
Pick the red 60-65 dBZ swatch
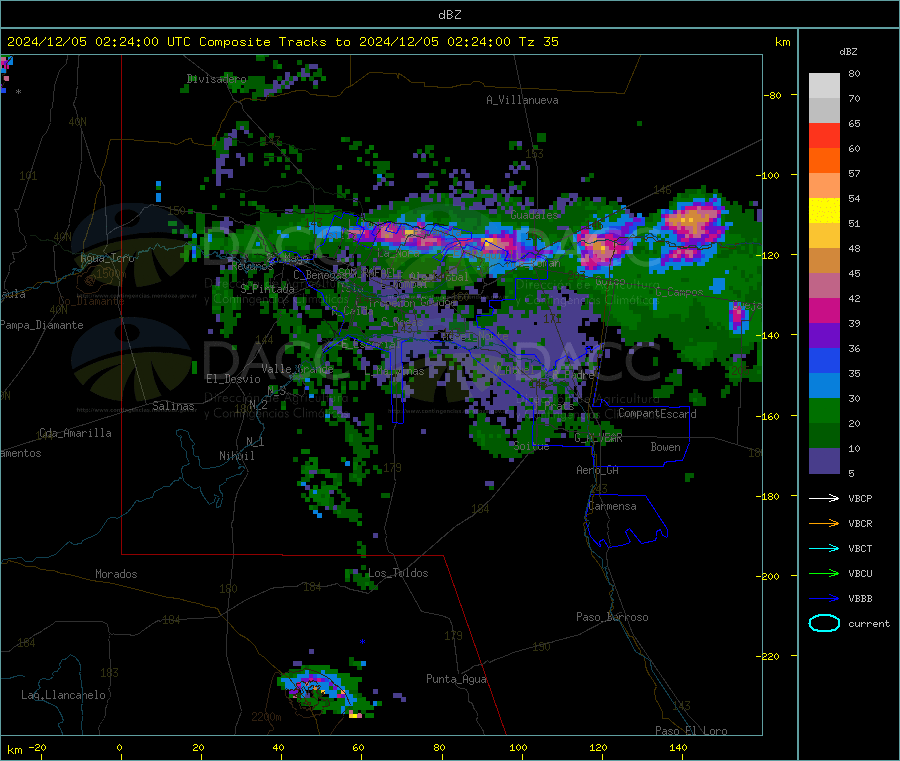(x=824, y=136)
